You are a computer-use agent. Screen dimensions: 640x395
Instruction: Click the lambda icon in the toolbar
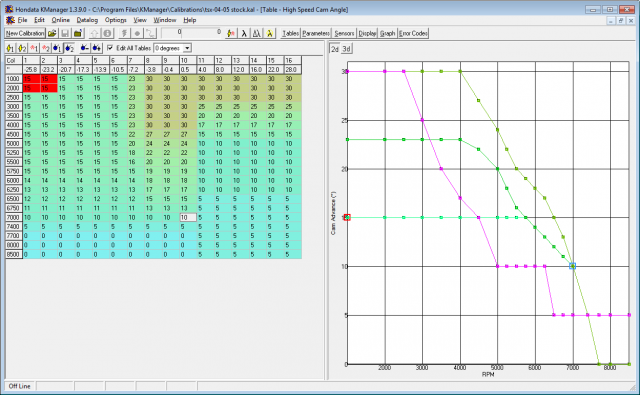point(244,33)
